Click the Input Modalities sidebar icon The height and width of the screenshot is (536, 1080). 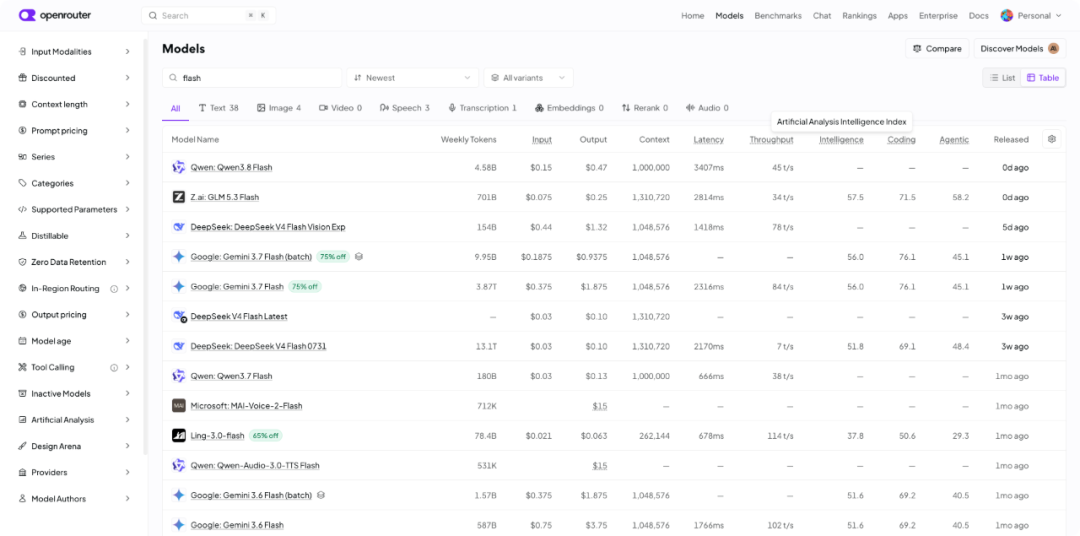tap(23, 52)
